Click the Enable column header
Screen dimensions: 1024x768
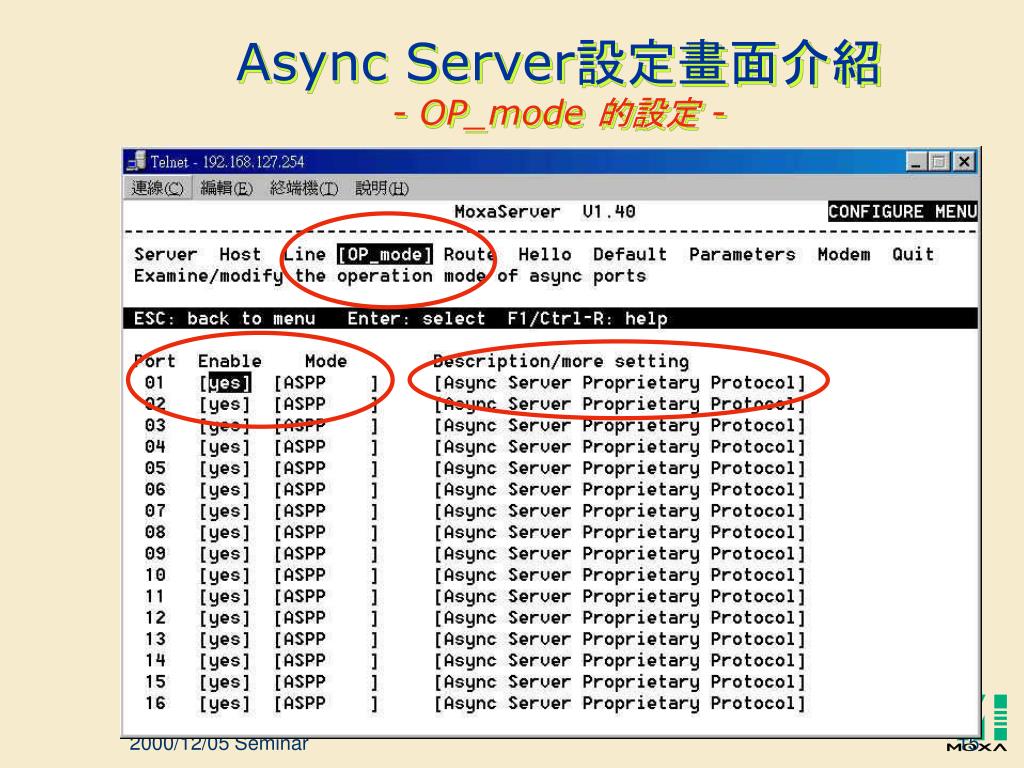click(x=229, y=361)
